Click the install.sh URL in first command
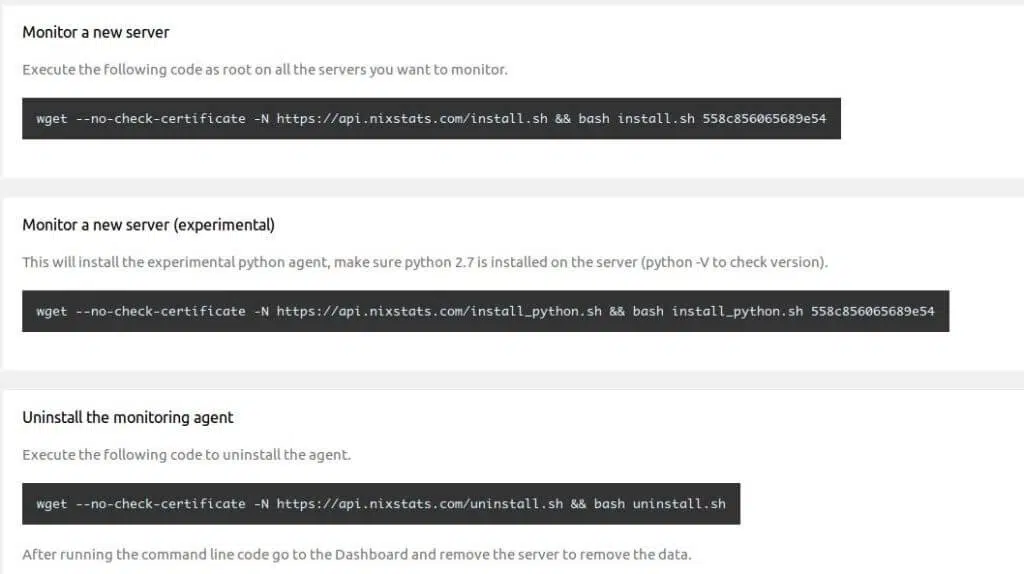The height and width of the screenshot is (574, 1024). pyautogui.click(x=412, y=118)
